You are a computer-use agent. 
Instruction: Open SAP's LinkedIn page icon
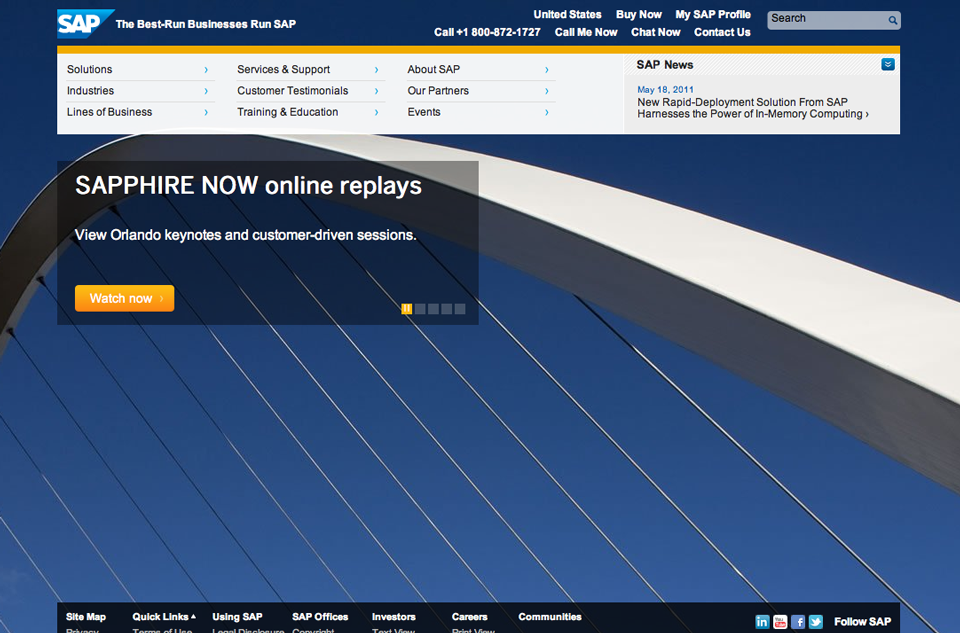pyautogui.click(x=762, y=622)
